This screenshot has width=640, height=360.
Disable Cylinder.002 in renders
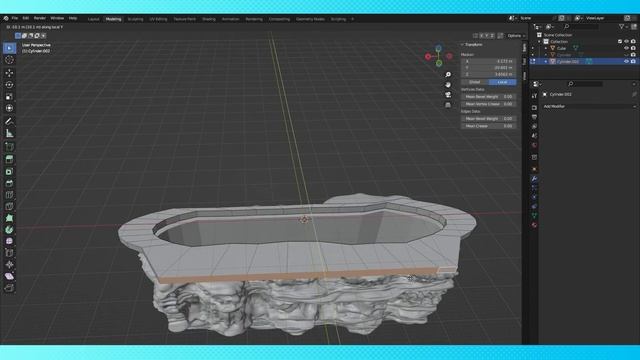click(x=633, y=61)
